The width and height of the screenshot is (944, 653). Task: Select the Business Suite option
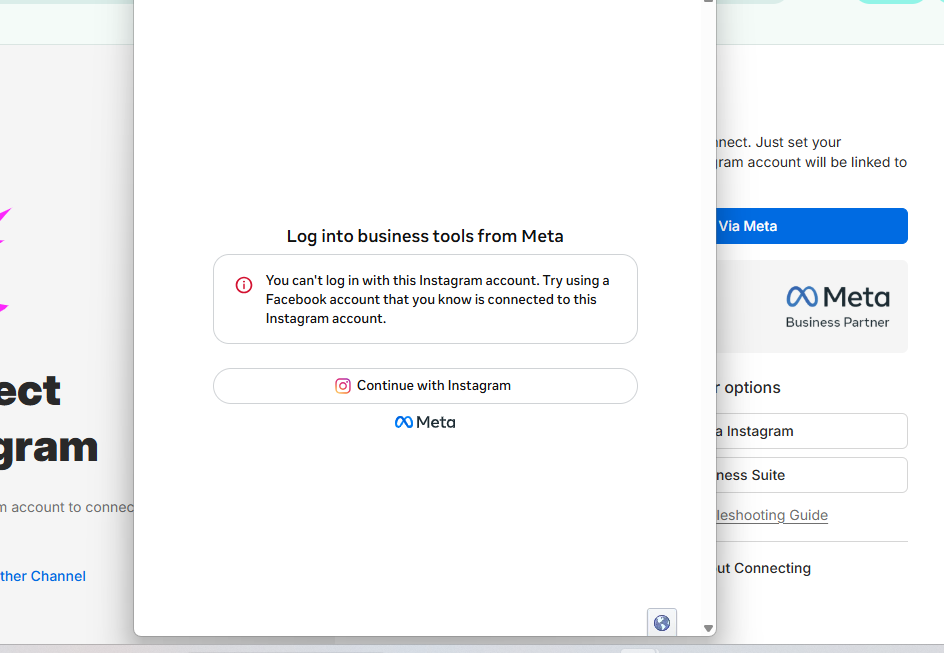coord(812,475)
